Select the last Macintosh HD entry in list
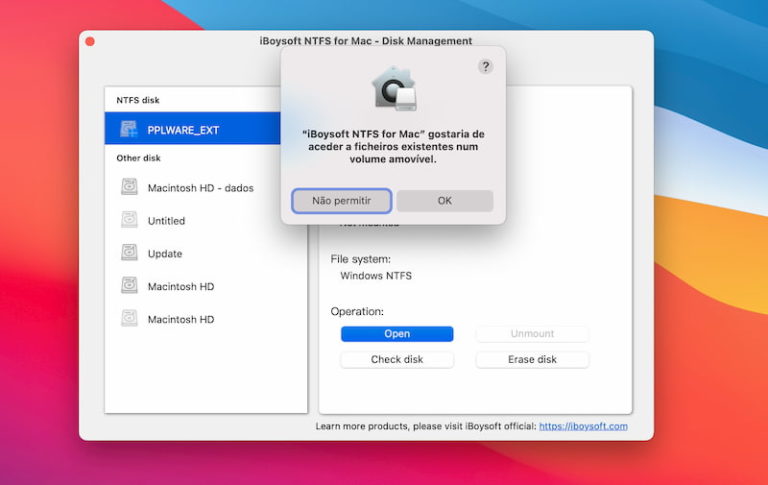Image resolution: width=768 pixels, height=485 pixels. point(180,319)
